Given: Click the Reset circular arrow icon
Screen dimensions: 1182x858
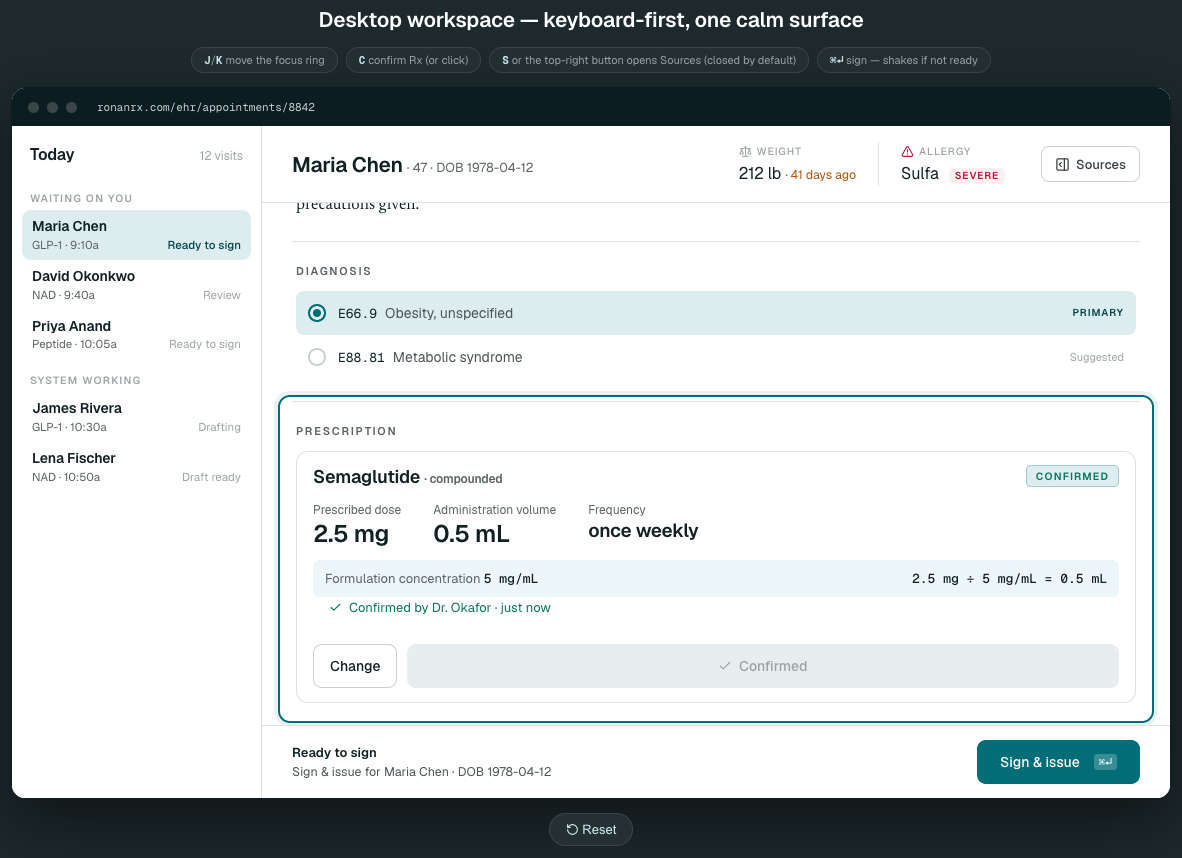Looking at the screenshot, I should point(572,829).
